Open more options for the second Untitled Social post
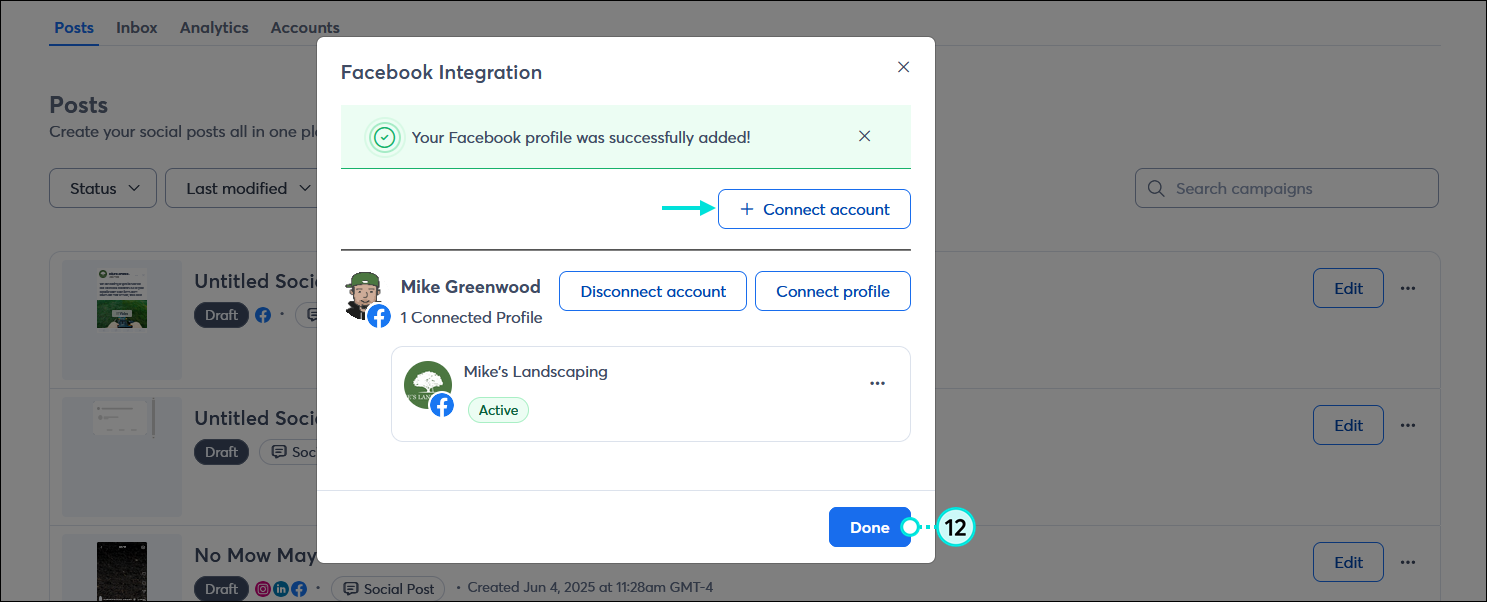This screenshot has width=1487, height=602. click(1408, 425)
